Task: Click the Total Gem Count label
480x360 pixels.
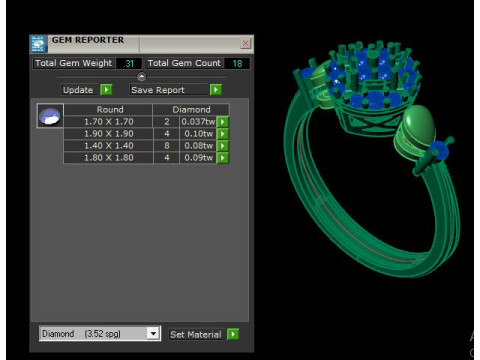Action: tap(184, 63)
